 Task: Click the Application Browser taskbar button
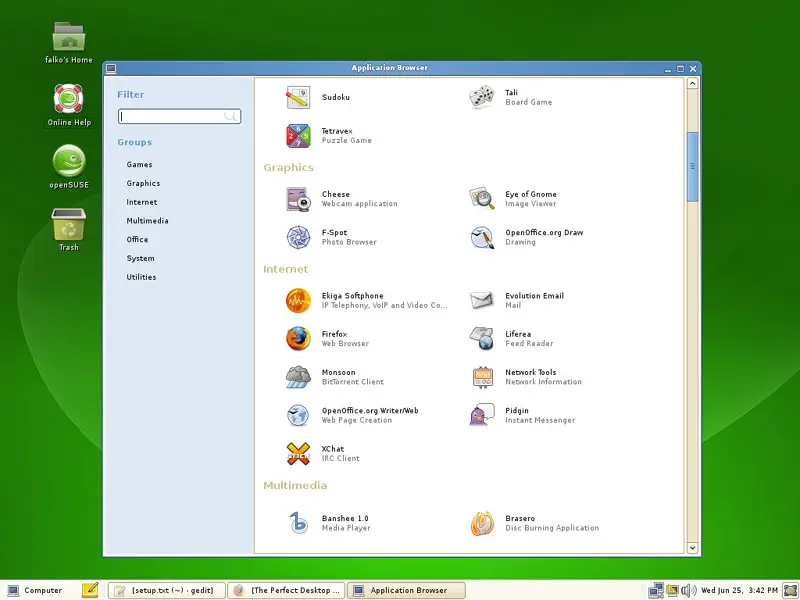point(406,590)
